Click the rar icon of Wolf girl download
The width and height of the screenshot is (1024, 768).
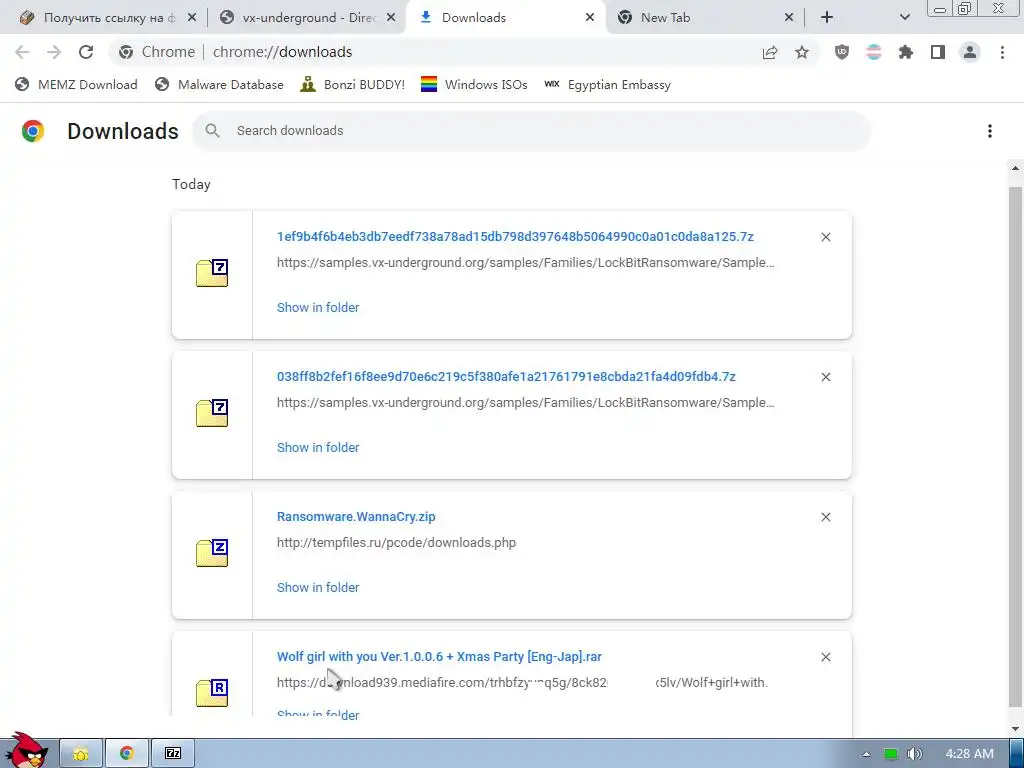point(212,692)
